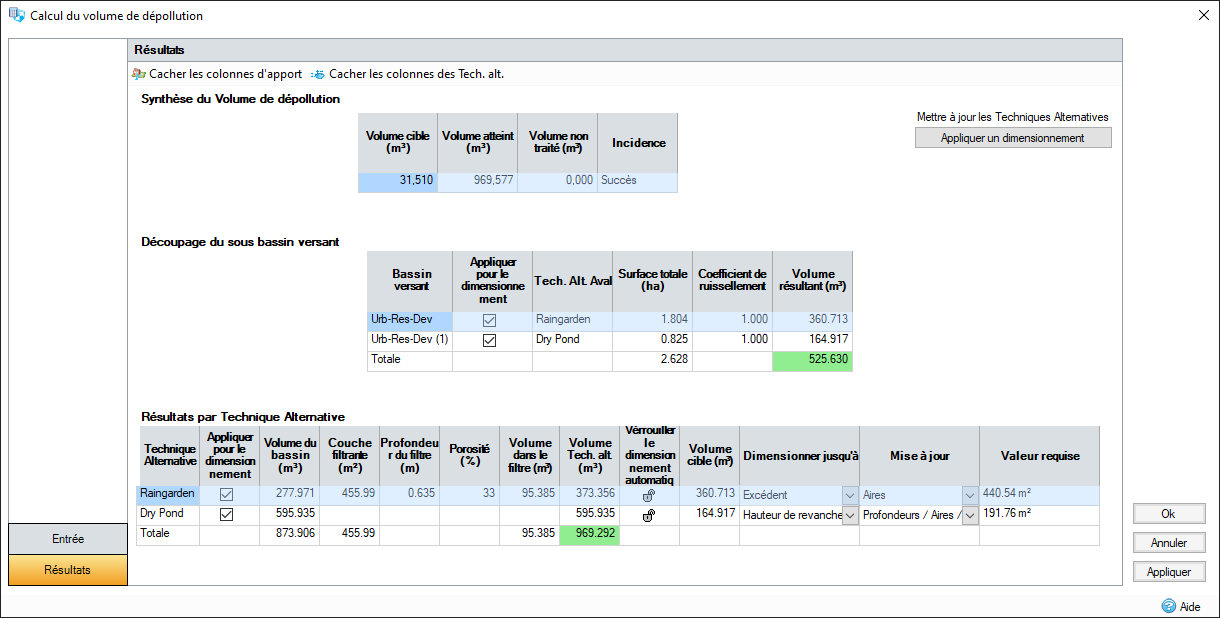Click the Appliquer button
Image resolution: width=1220 pixels, height=618 pixels.
pyautogui.click(x=1168, y=572)
